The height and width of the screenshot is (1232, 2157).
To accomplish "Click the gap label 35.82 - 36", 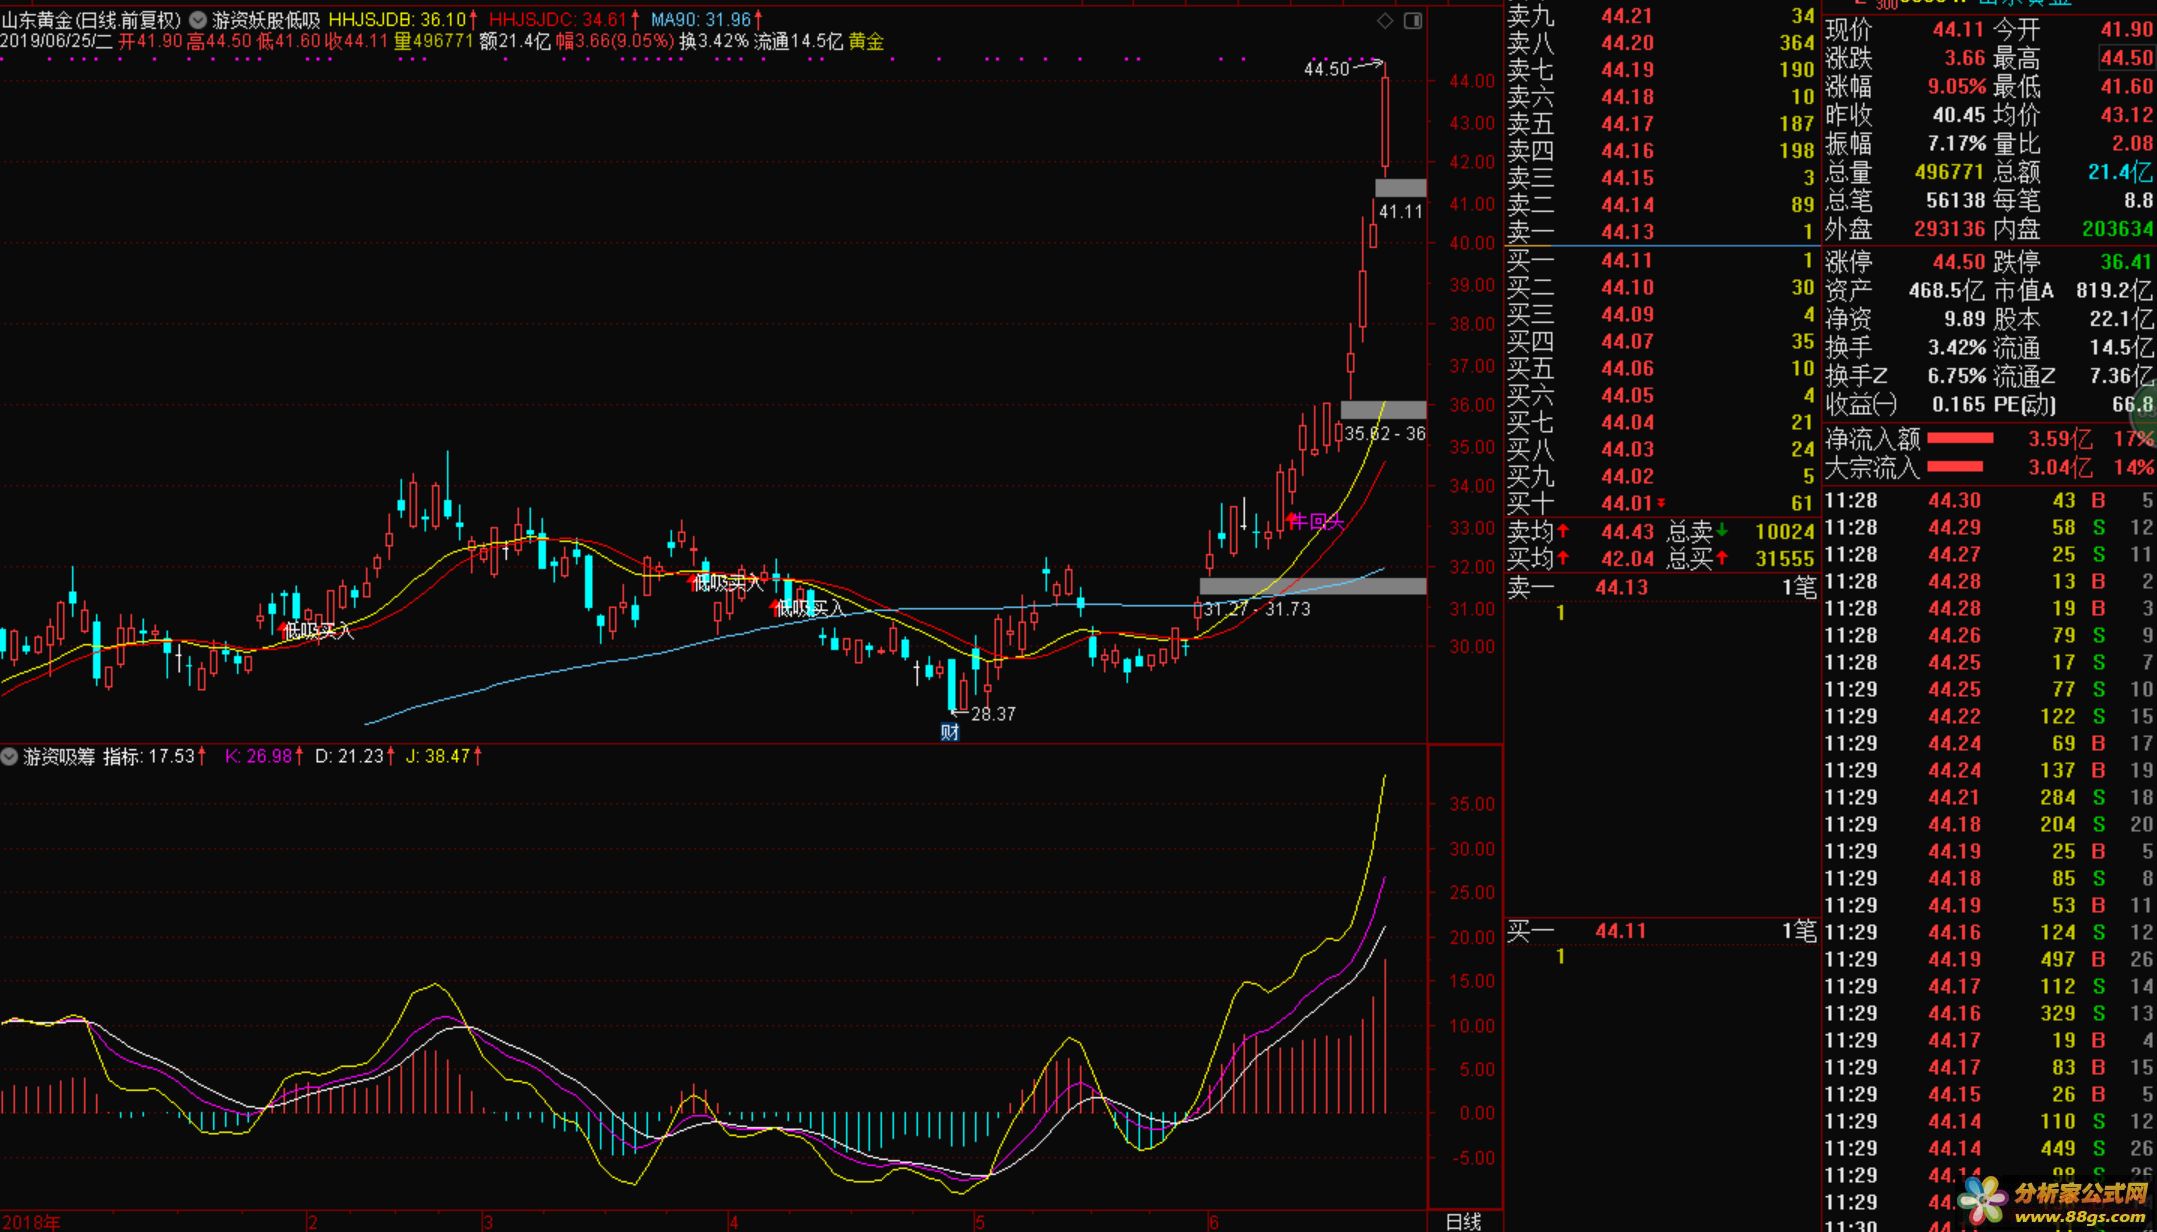I will tap(1385, 434).
